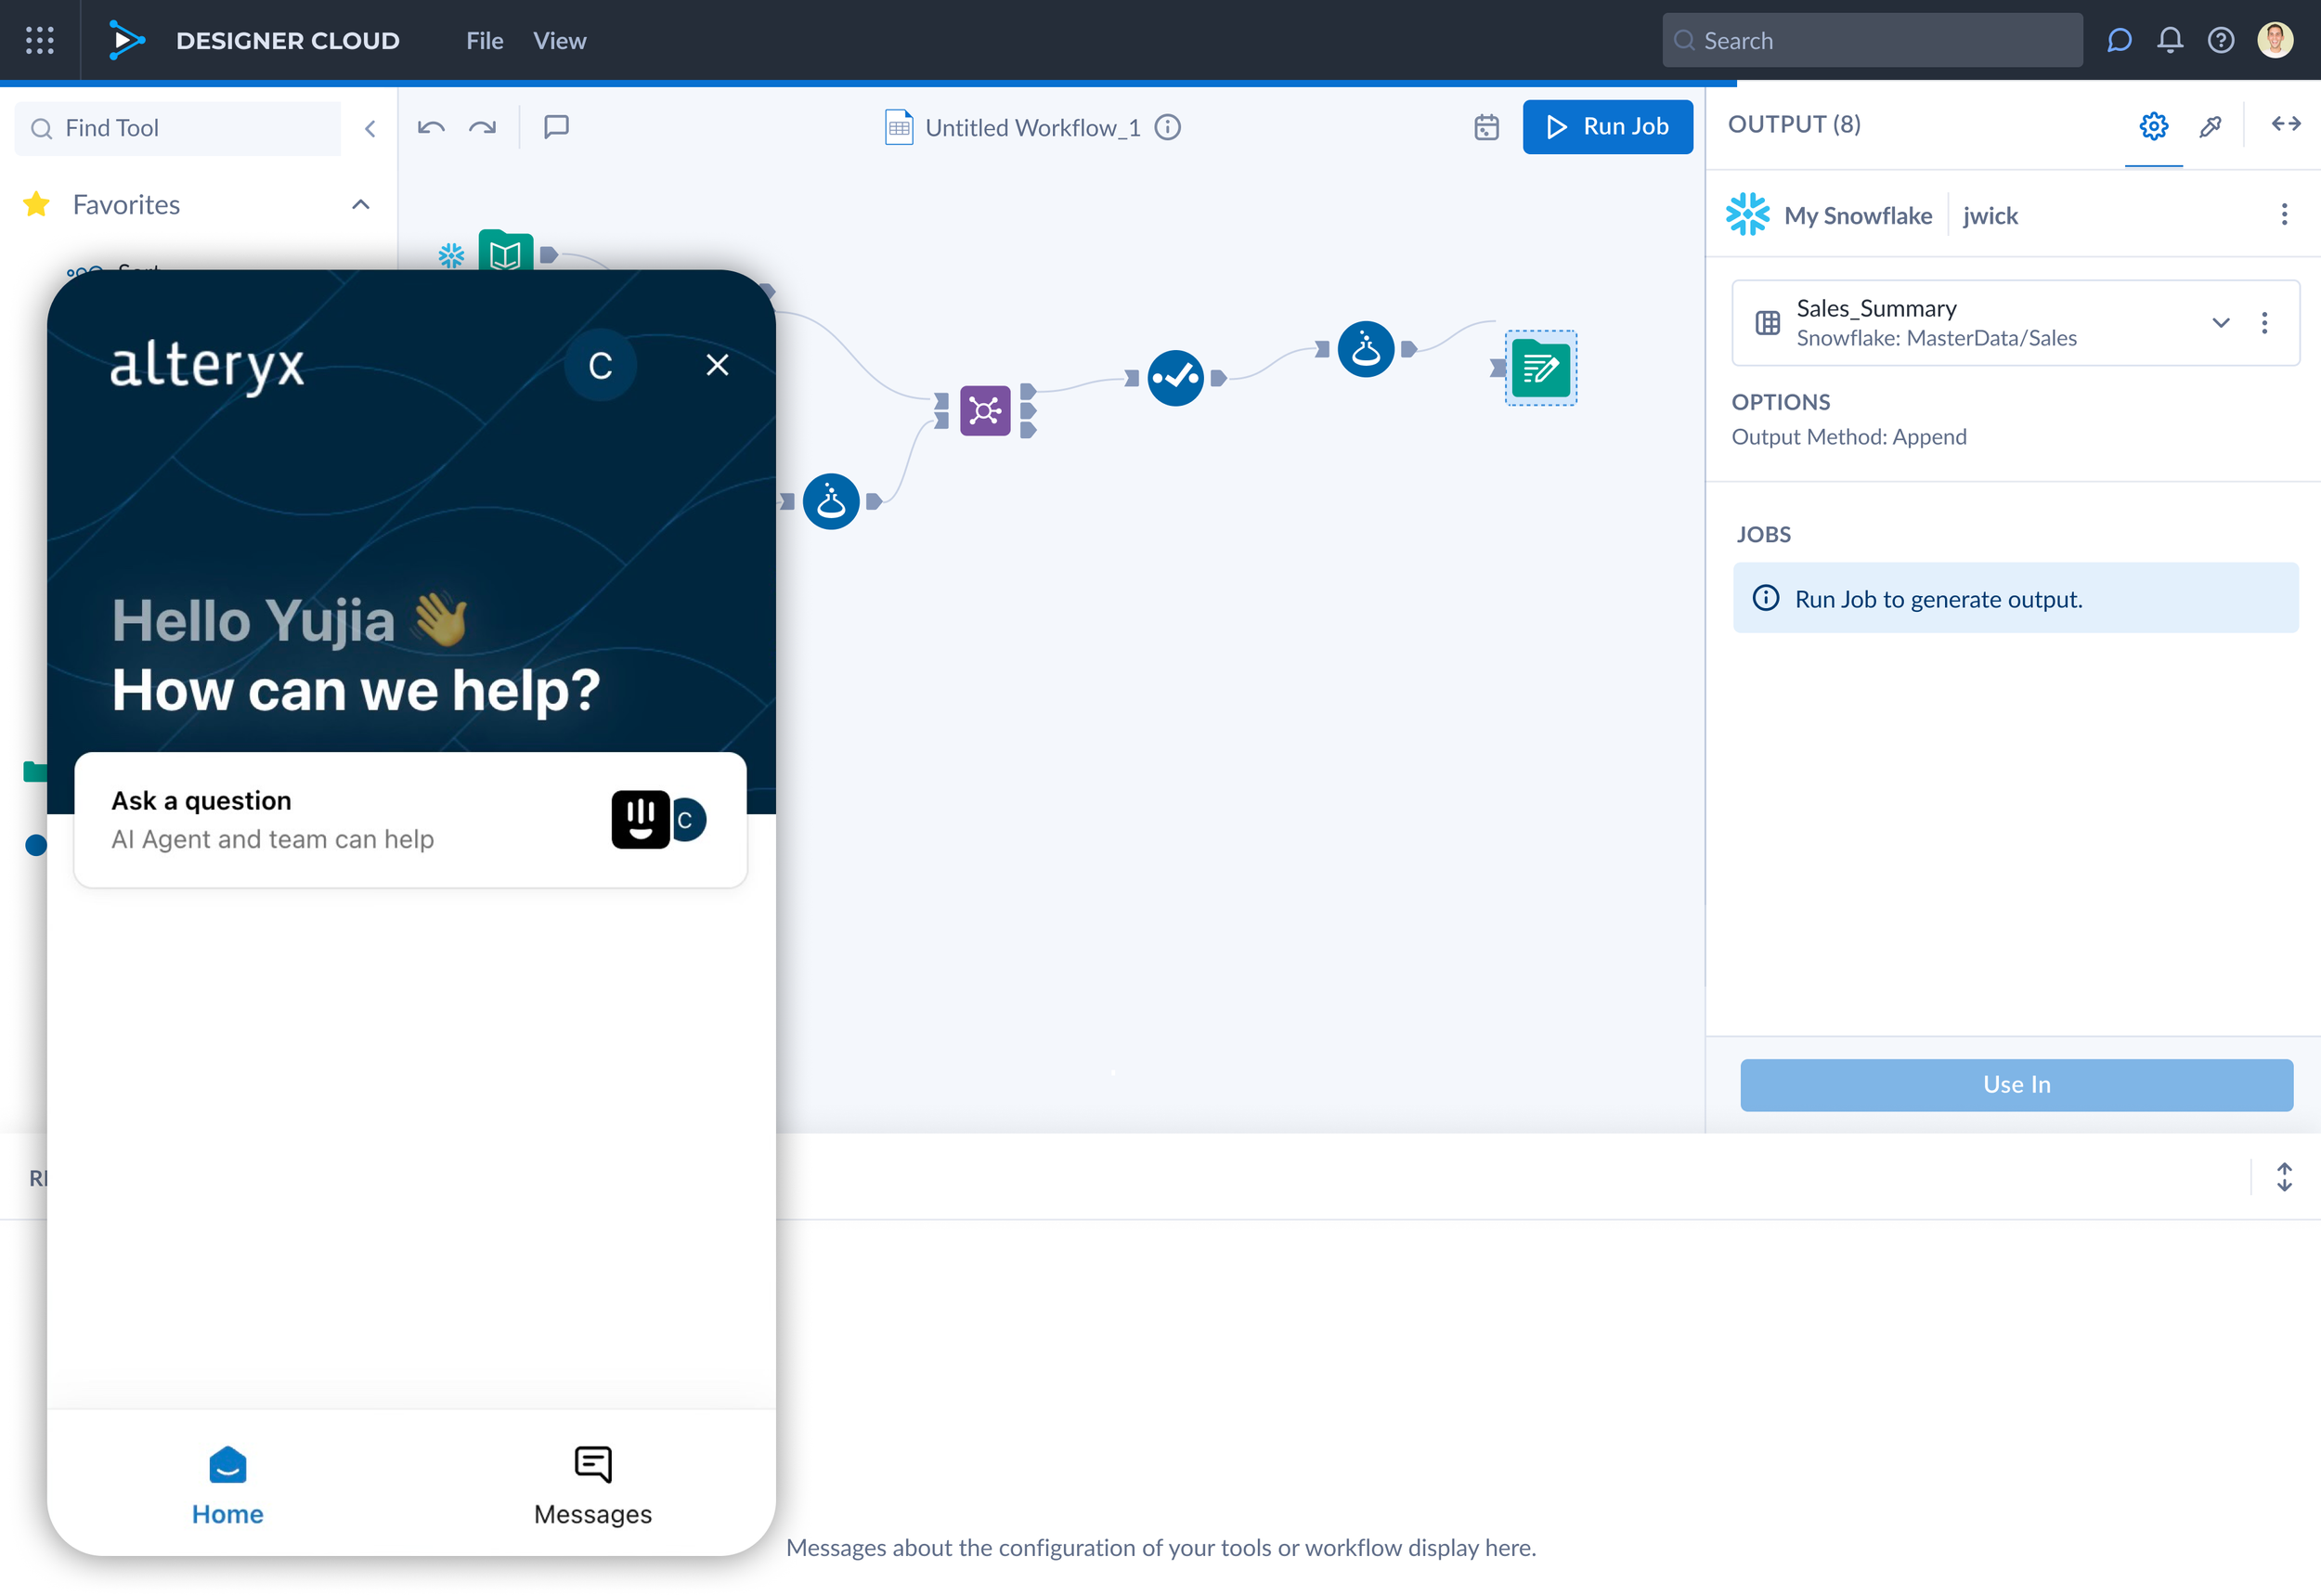Select the upper Formula tool node

click(x=1365, y=349)
